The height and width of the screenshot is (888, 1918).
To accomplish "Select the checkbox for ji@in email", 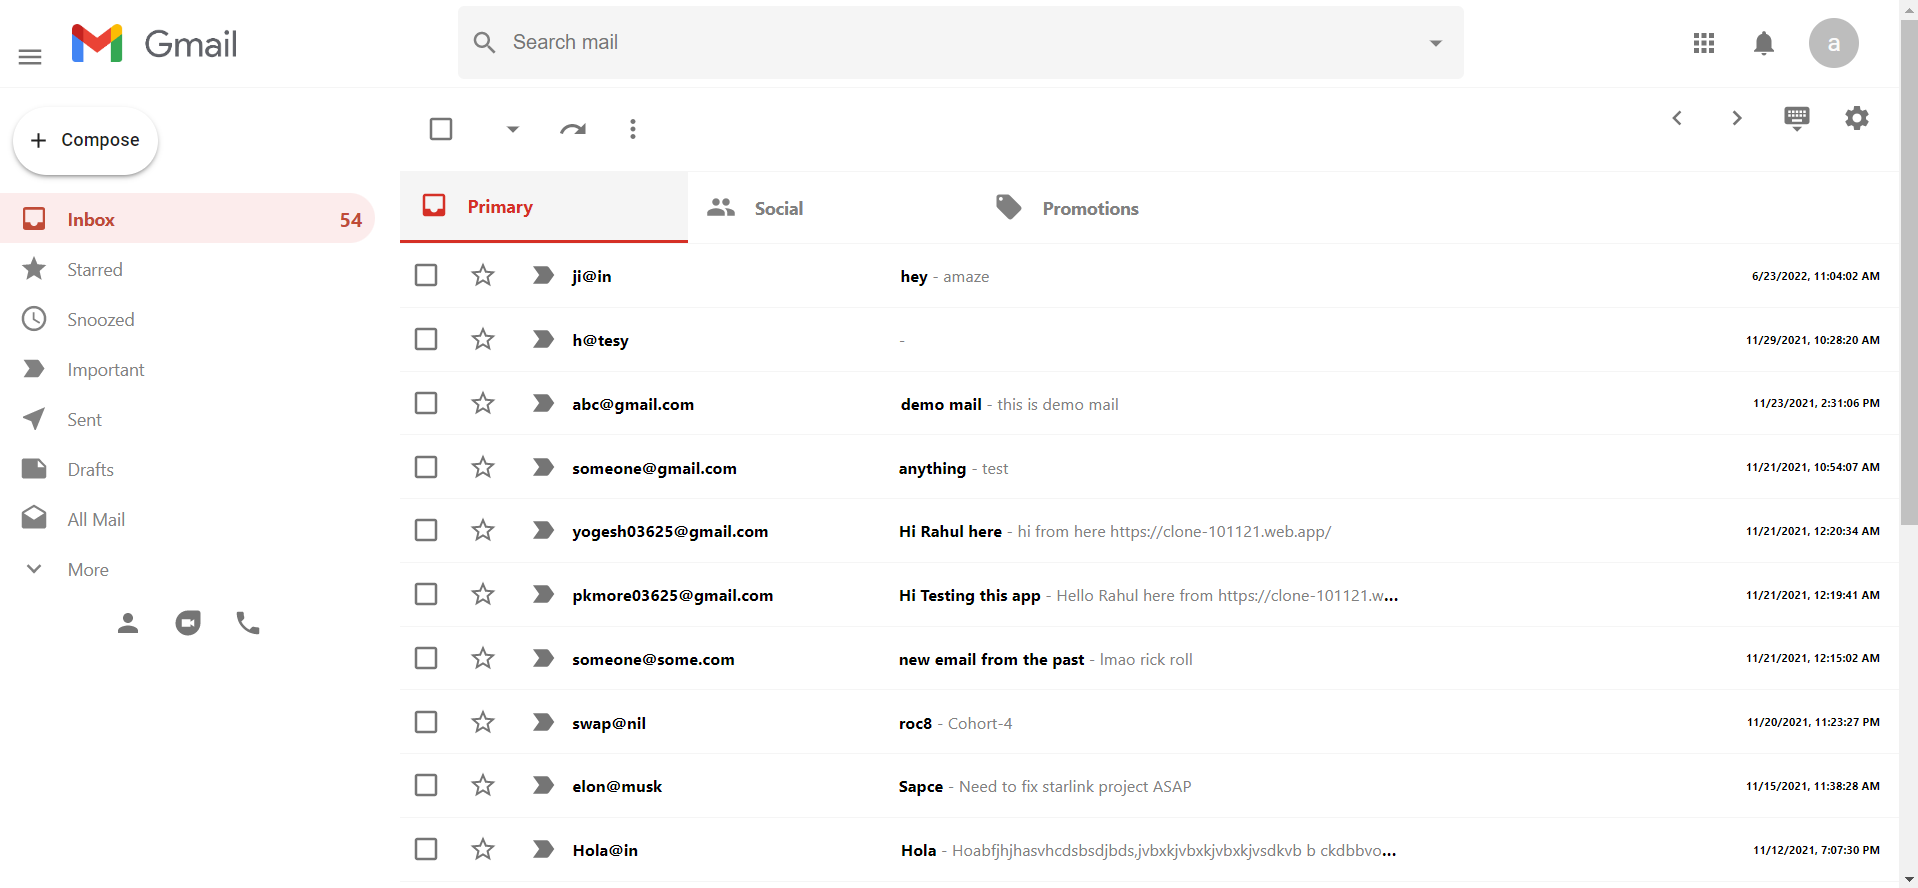I will coord(426,276).
